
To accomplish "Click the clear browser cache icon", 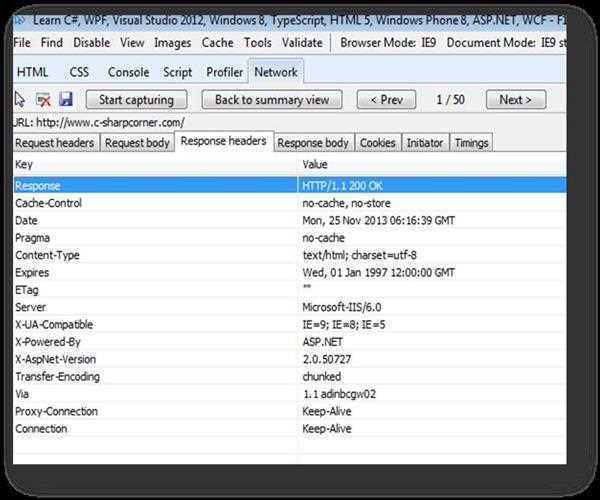I will coord(43,100).
